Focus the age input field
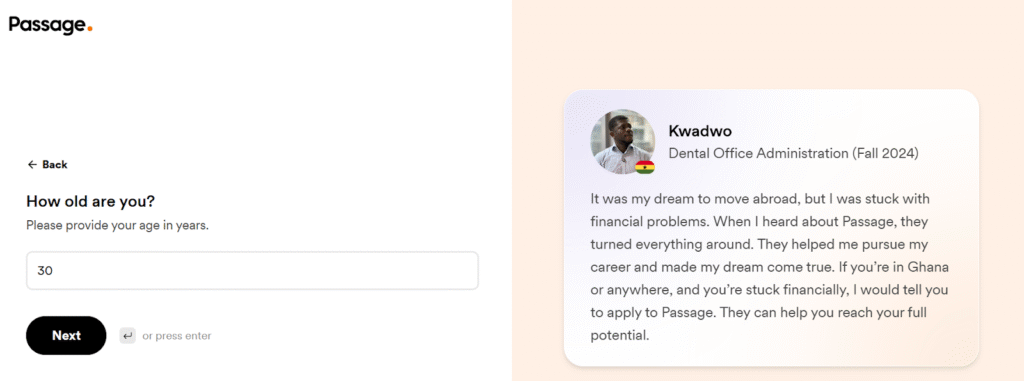 click(252, 271)
